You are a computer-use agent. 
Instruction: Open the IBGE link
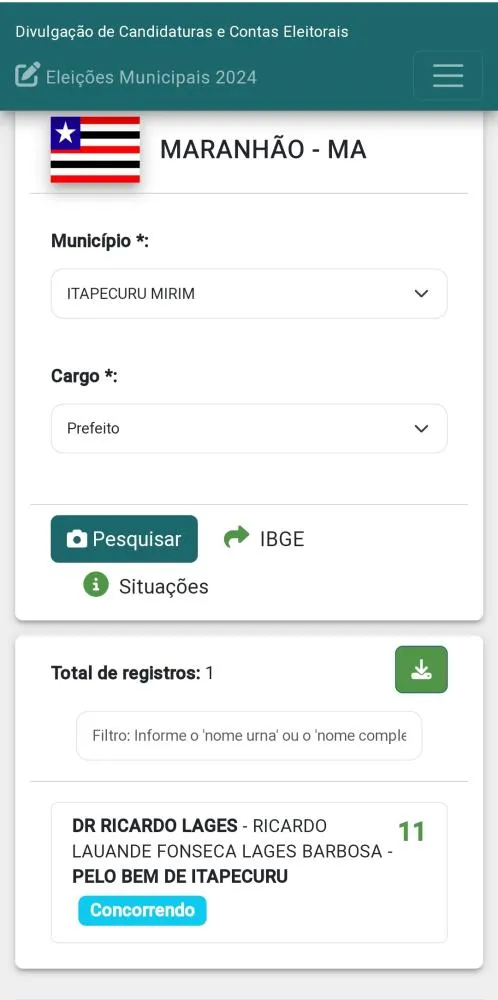pos(282,540)
